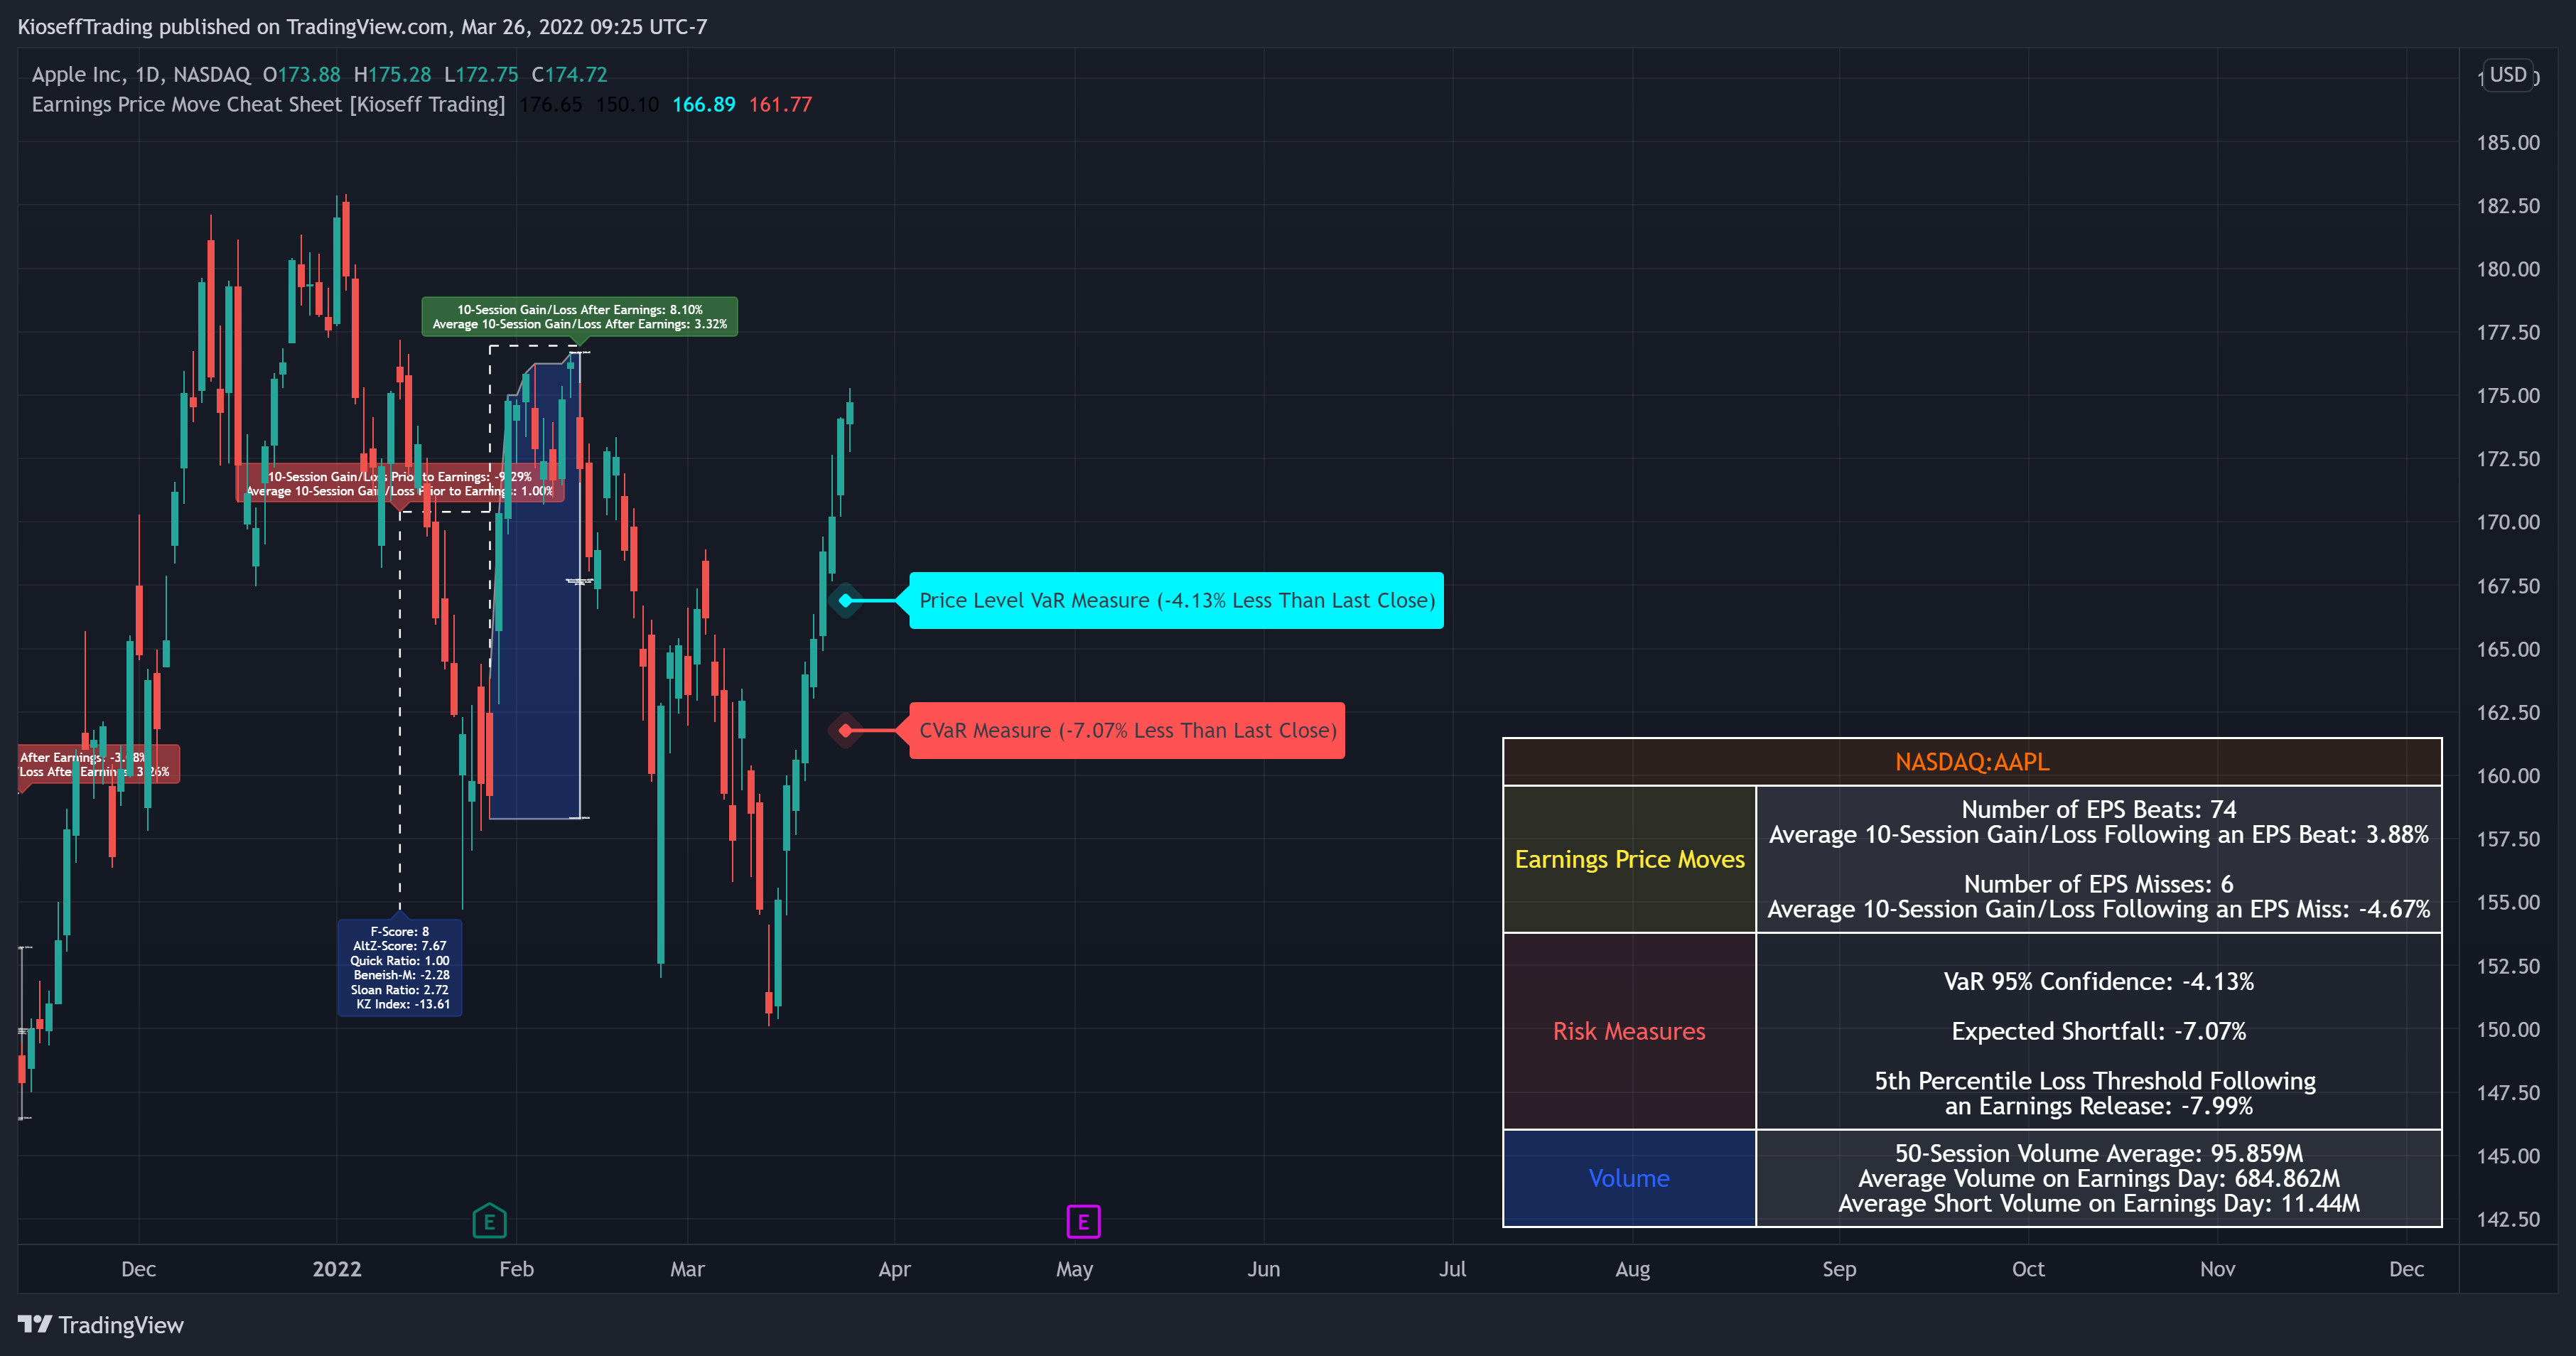Click VaR 95% Confidence: -4.13% text
Viewport: 2576px width, 1356px height.
click(x=2098, y=981)
